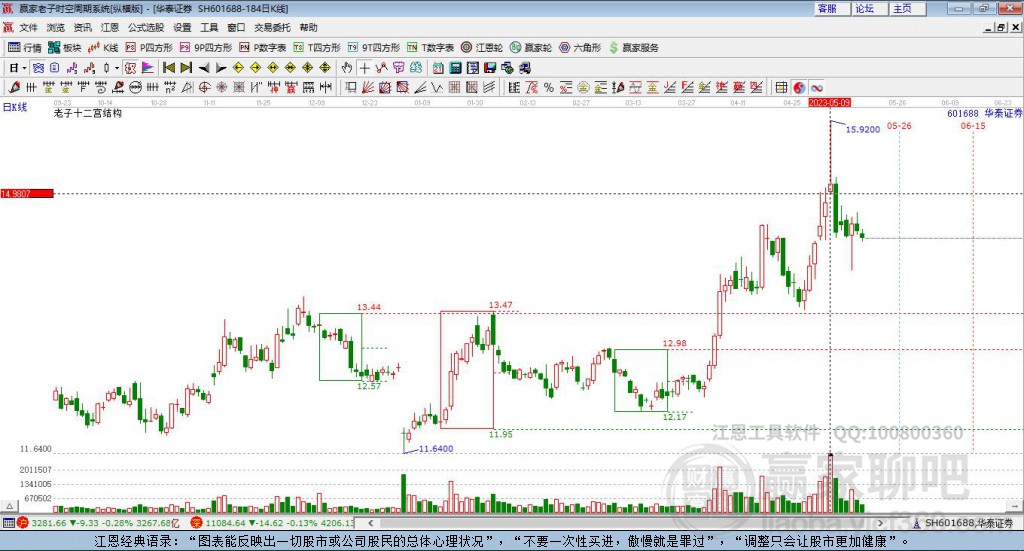Open the T四方形 tool

(x=317, y=48)
